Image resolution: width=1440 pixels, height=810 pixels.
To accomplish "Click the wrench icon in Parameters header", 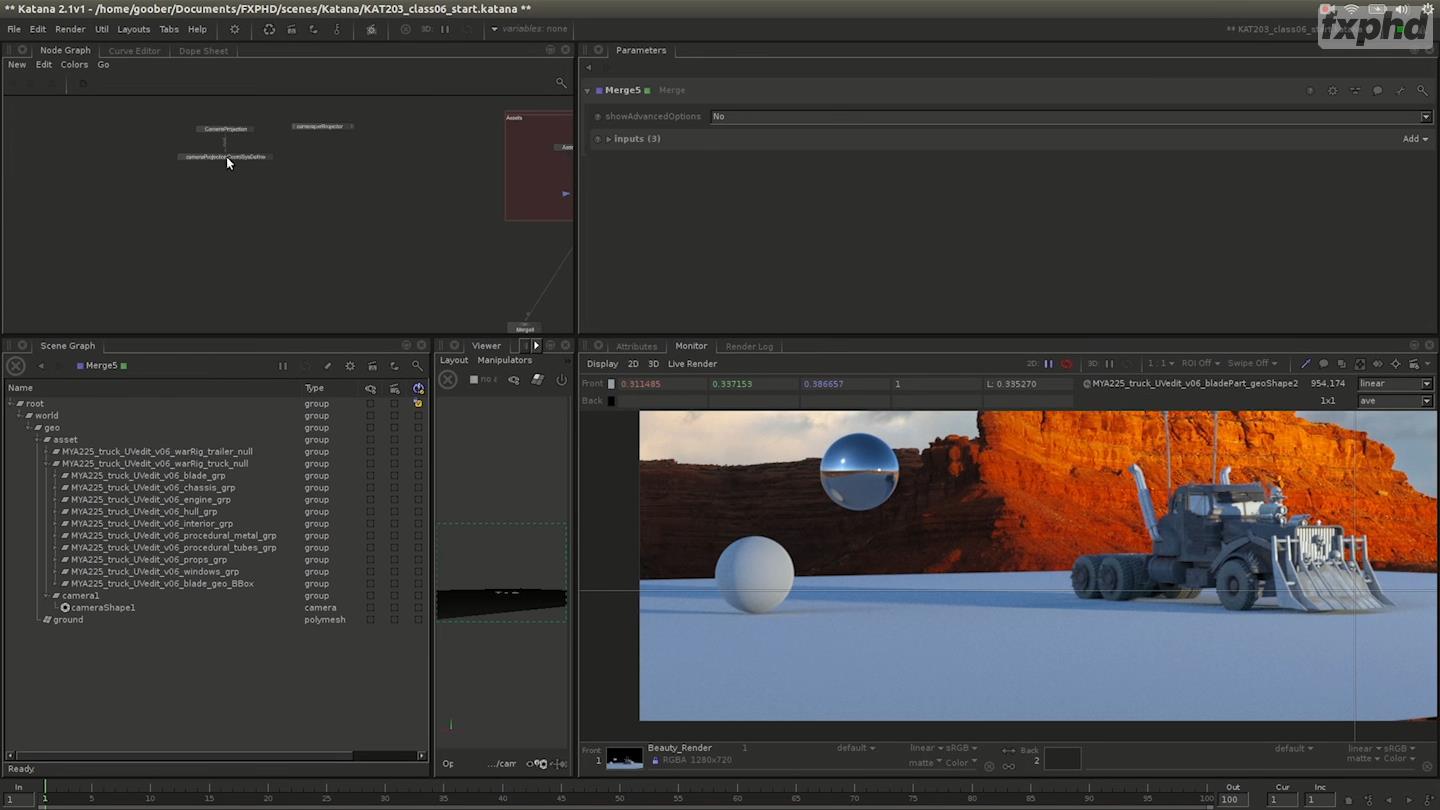I will tap(1399, 90).
